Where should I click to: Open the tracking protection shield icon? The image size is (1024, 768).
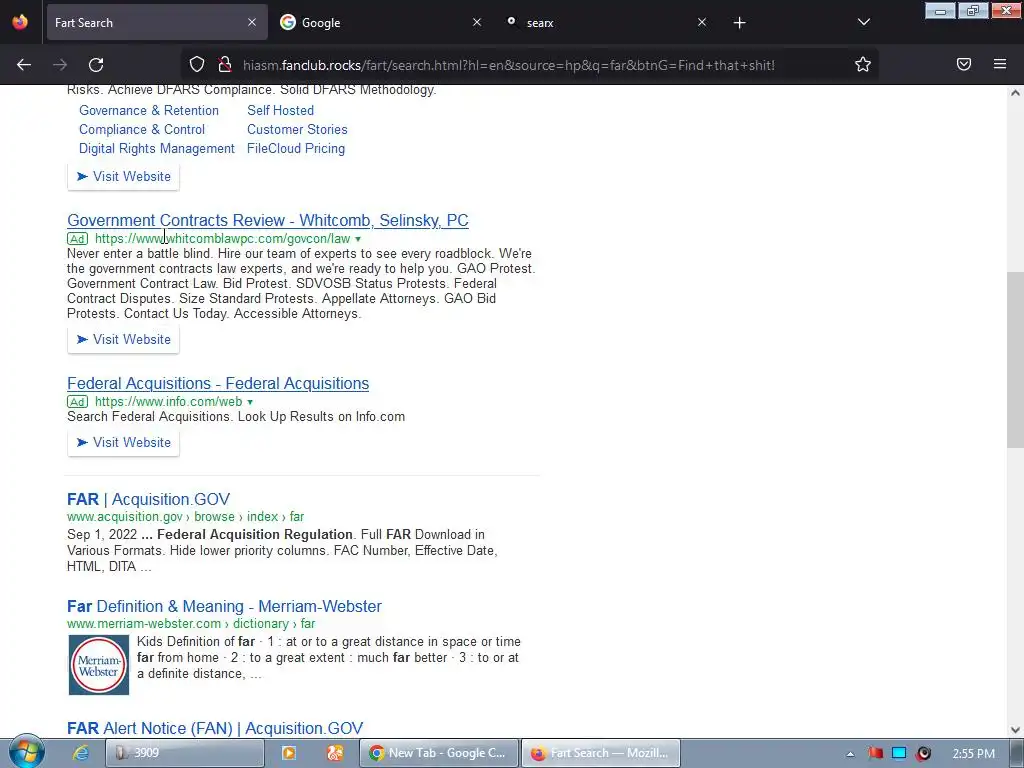click(197, 65)
